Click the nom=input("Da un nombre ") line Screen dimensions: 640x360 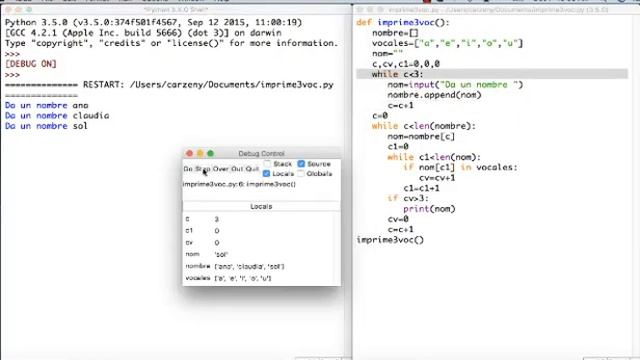coord(455,85)
